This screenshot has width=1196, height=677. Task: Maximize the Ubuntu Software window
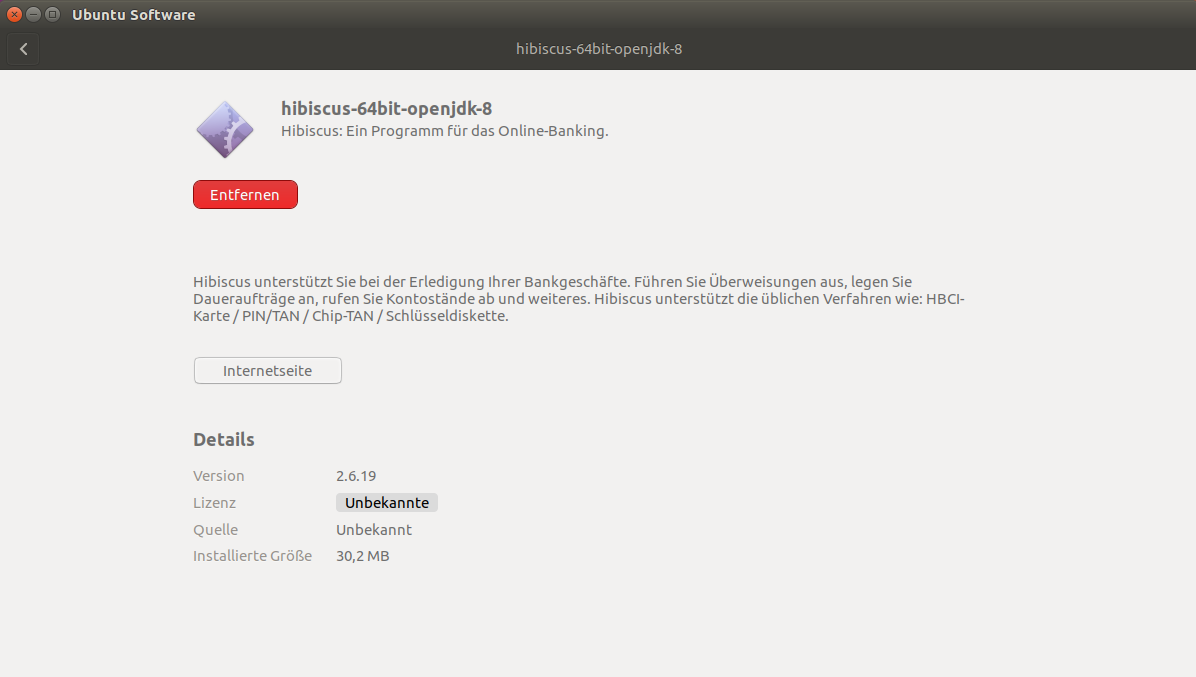[52, 14]
